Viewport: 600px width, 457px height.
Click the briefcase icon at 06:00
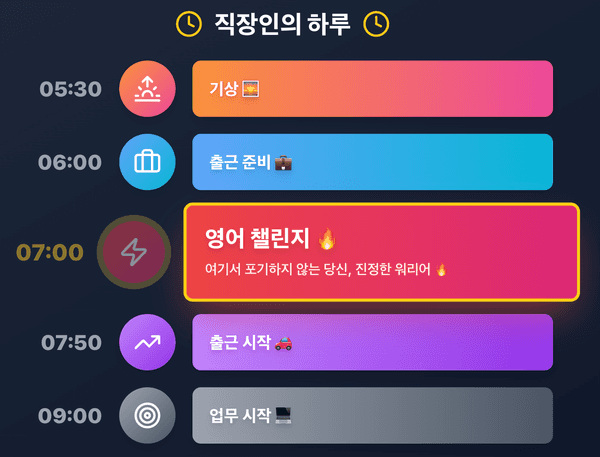coord(147,162)
